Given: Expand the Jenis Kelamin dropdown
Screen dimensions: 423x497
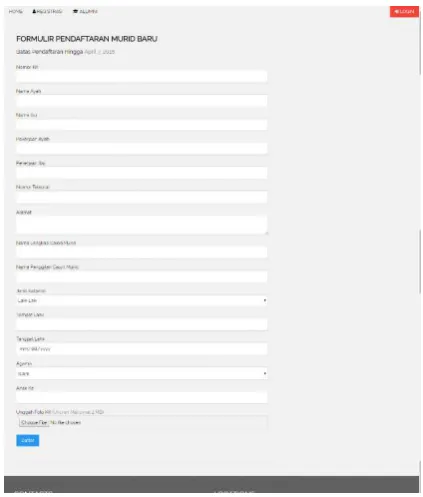Looking at the screenshot, I should [x=141, y=300].
